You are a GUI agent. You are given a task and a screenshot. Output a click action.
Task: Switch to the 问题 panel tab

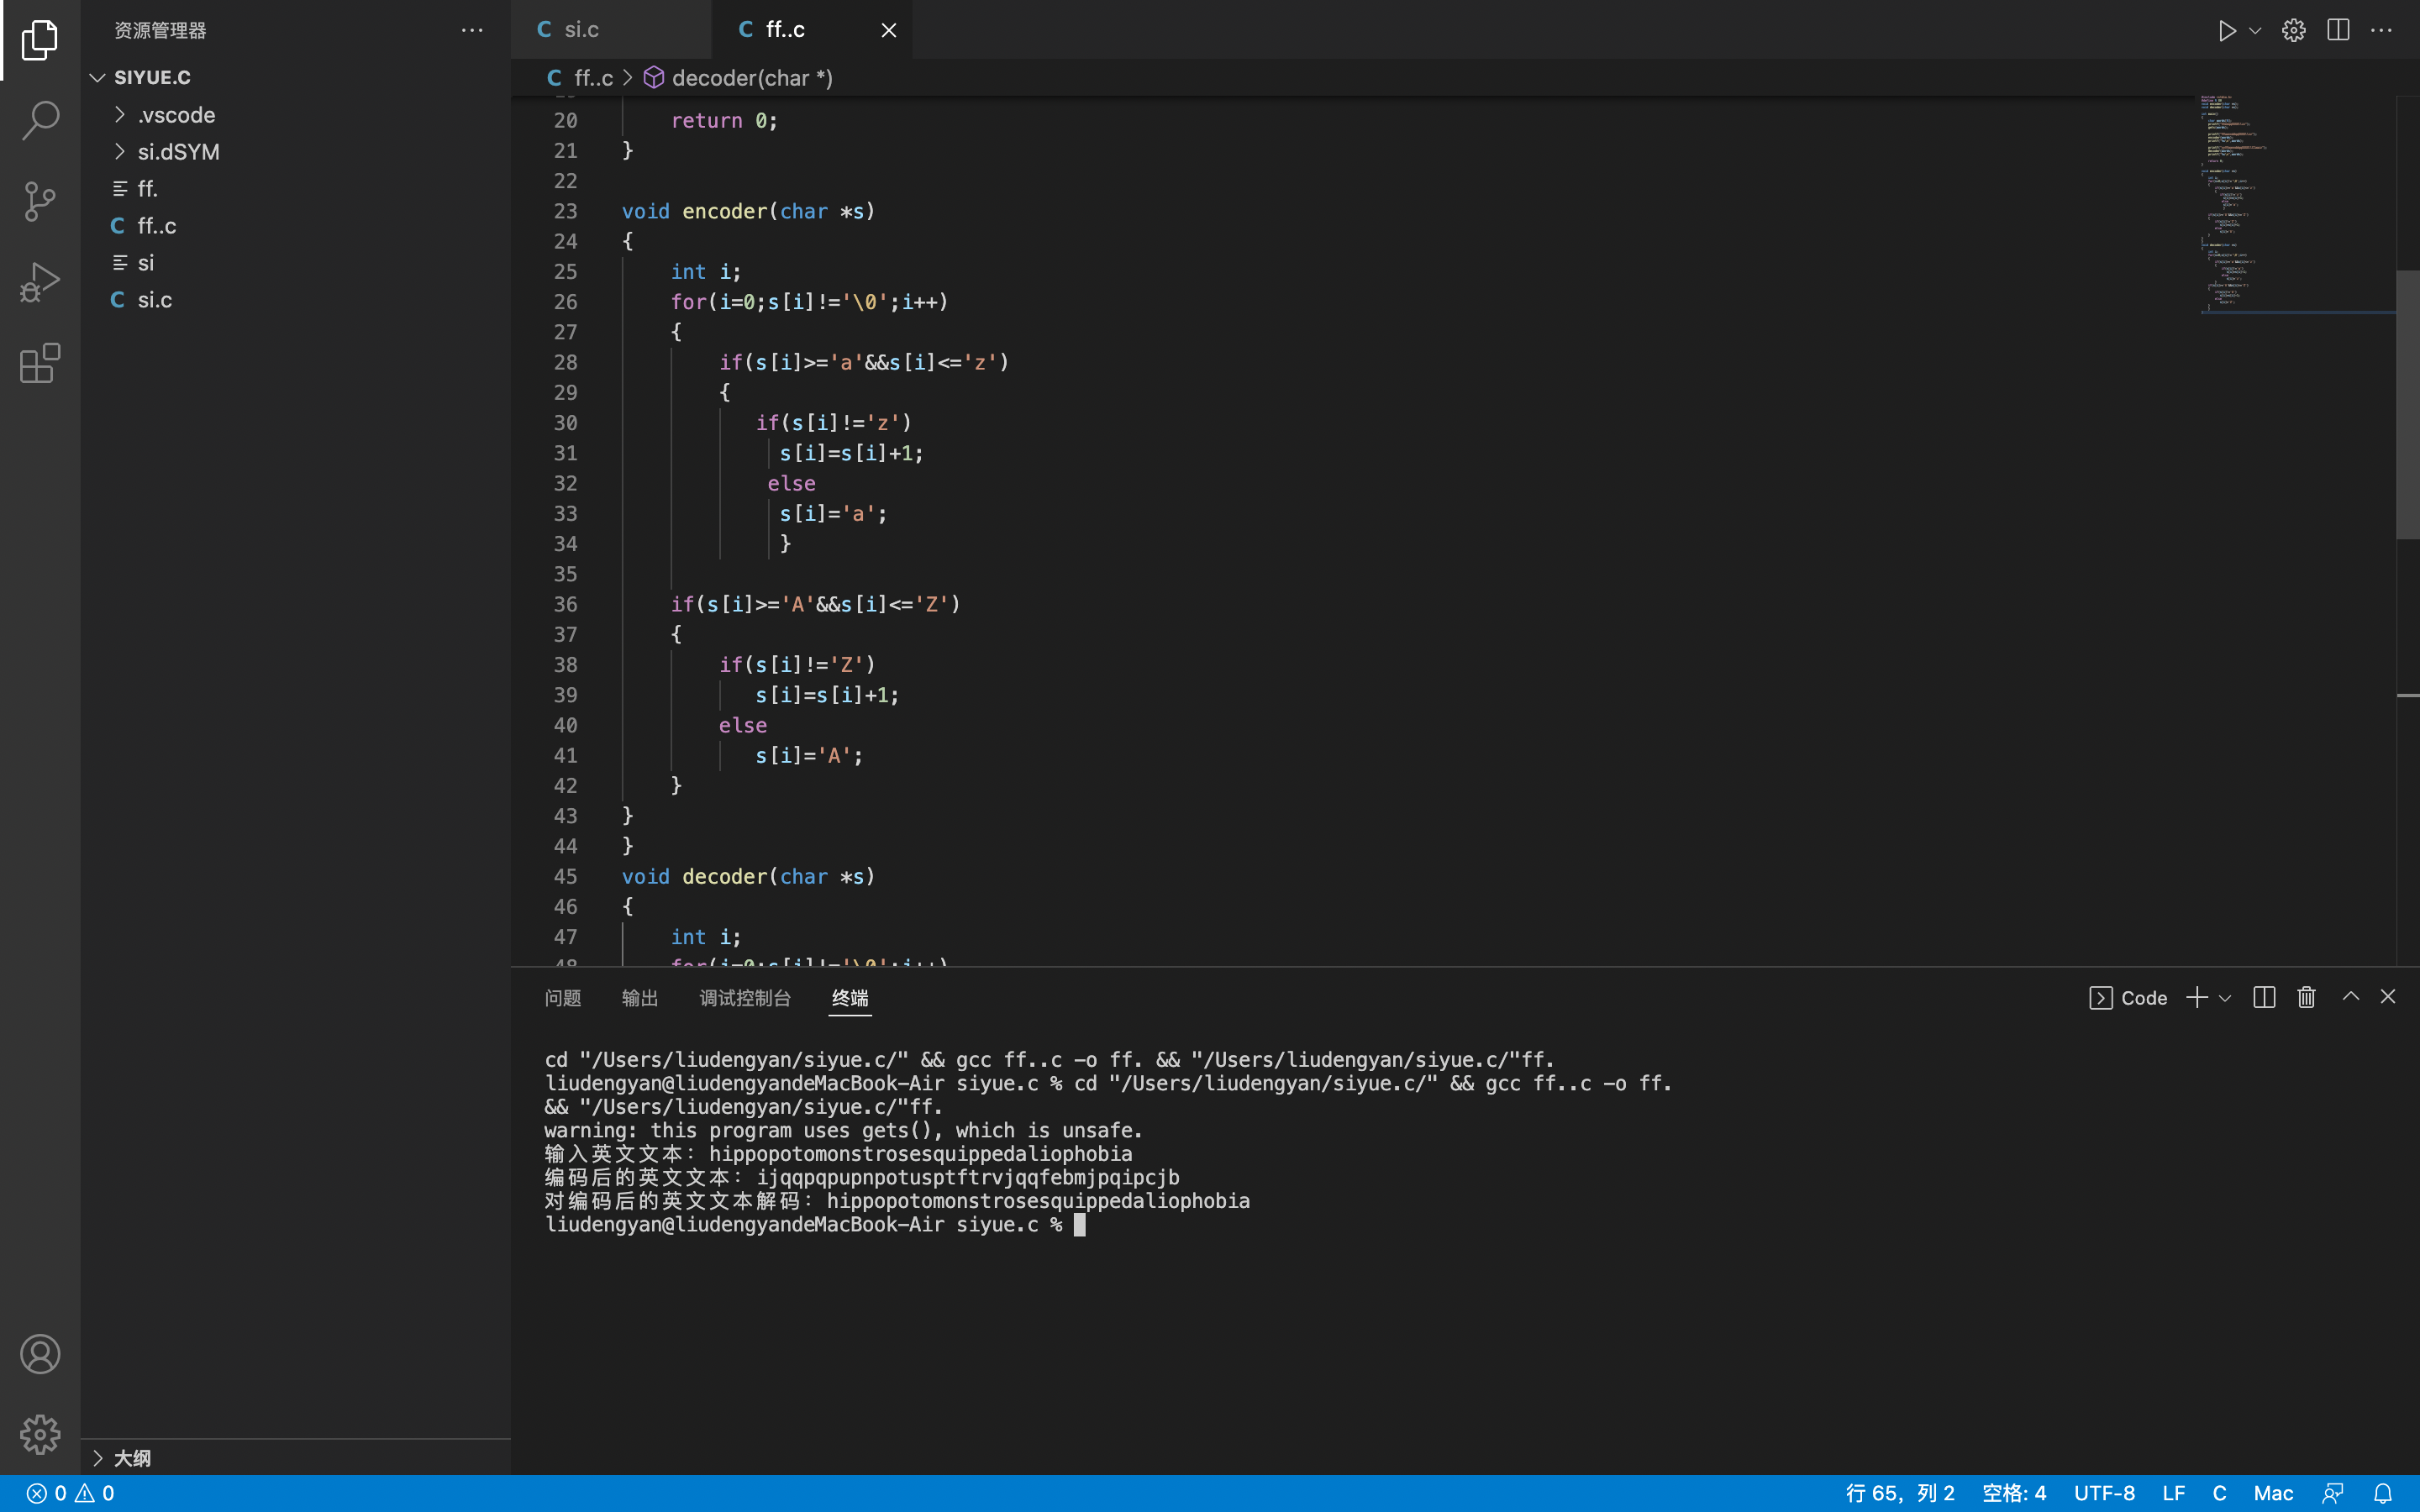point(562,998)
